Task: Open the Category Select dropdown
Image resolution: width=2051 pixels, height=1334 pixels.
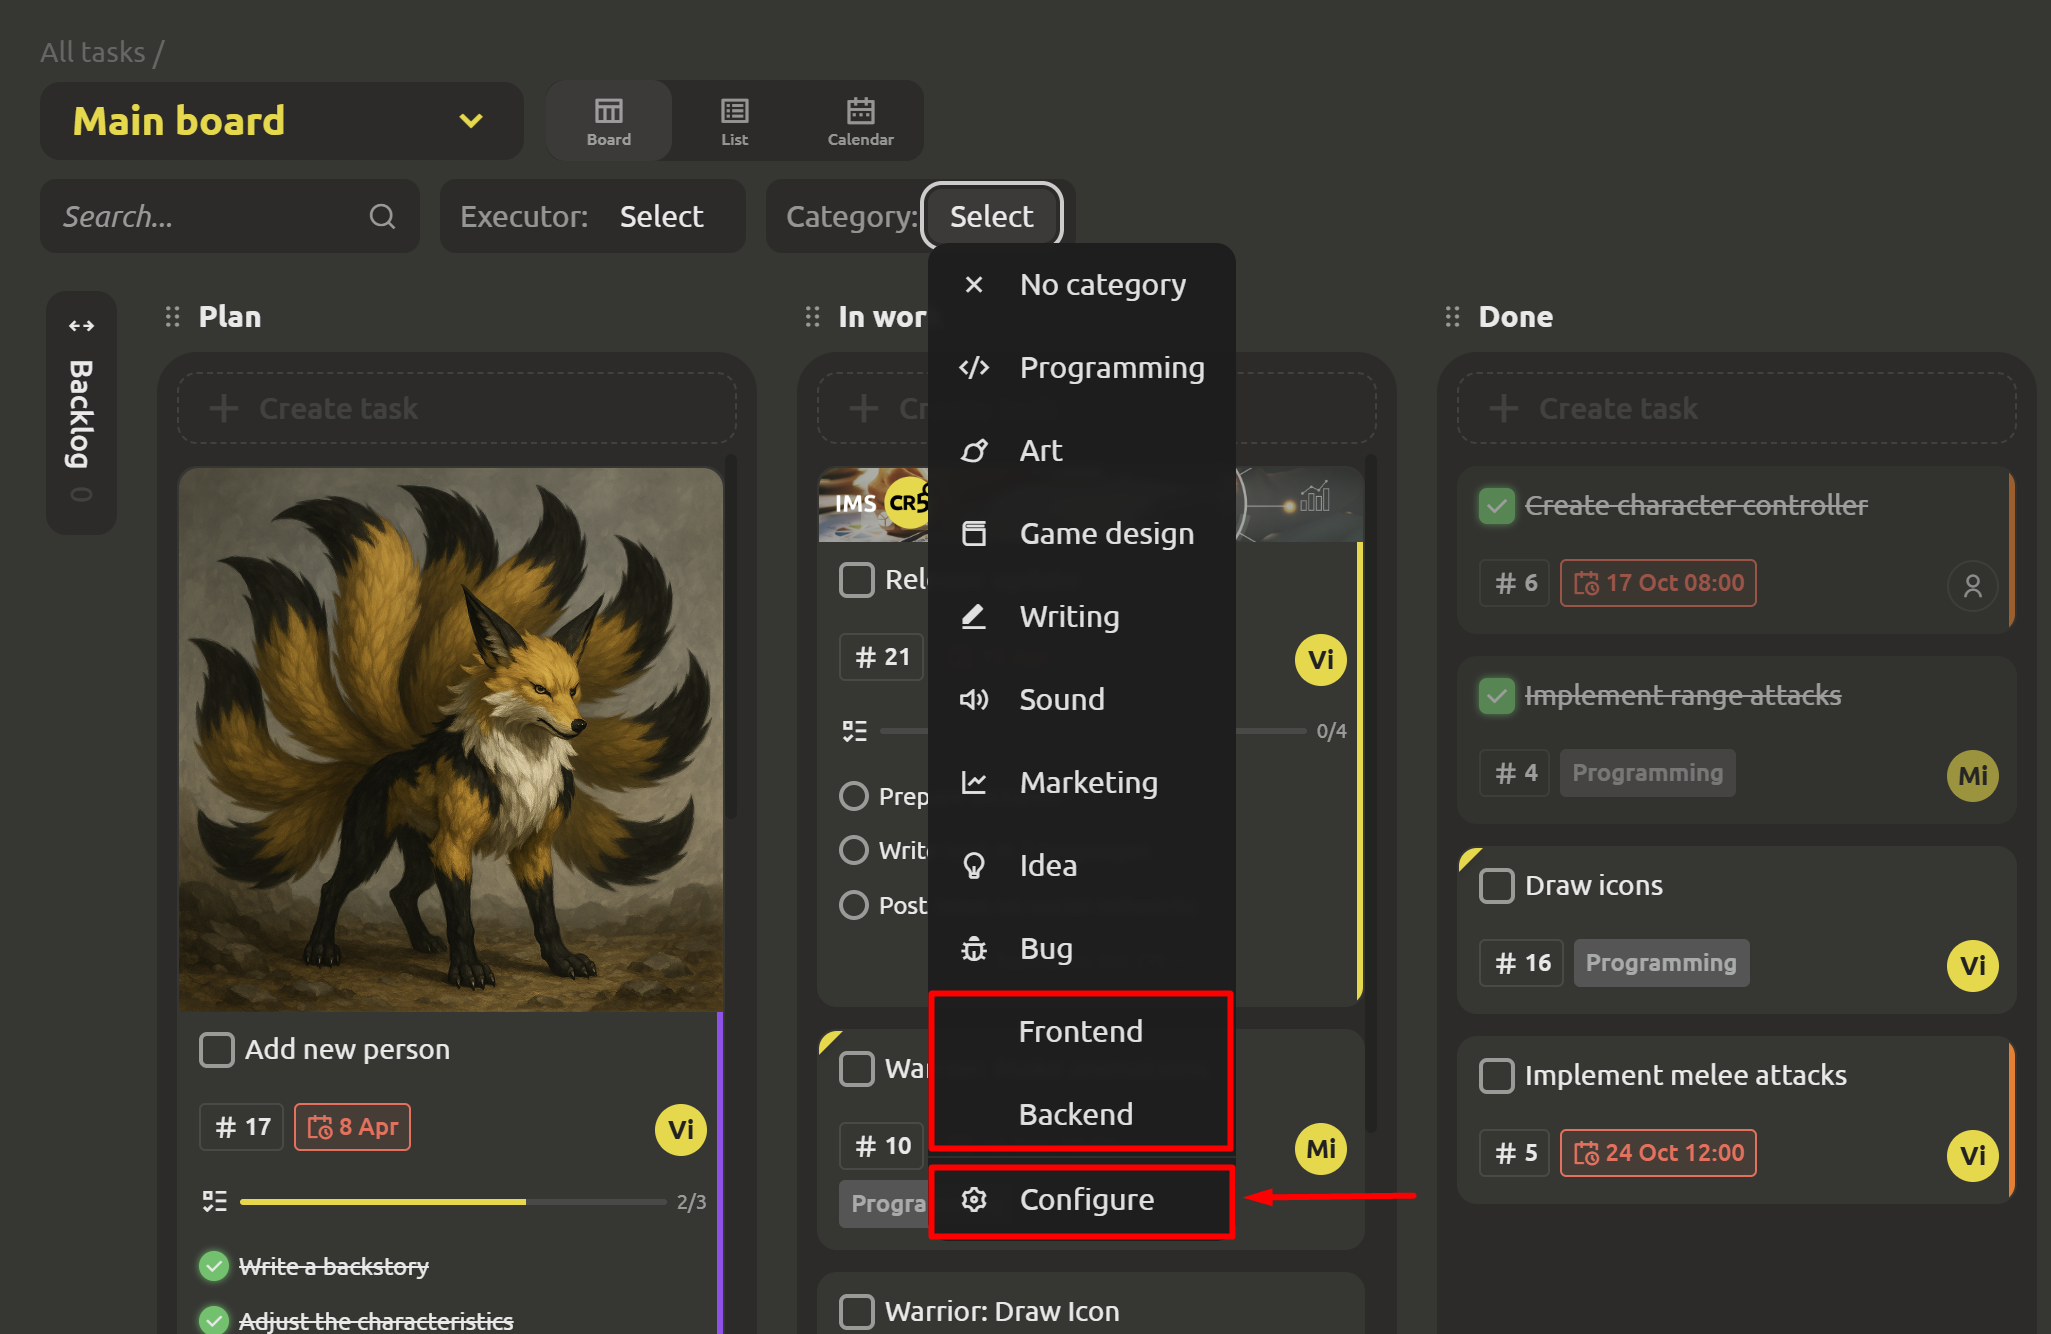Action: [x=991, y=217]
